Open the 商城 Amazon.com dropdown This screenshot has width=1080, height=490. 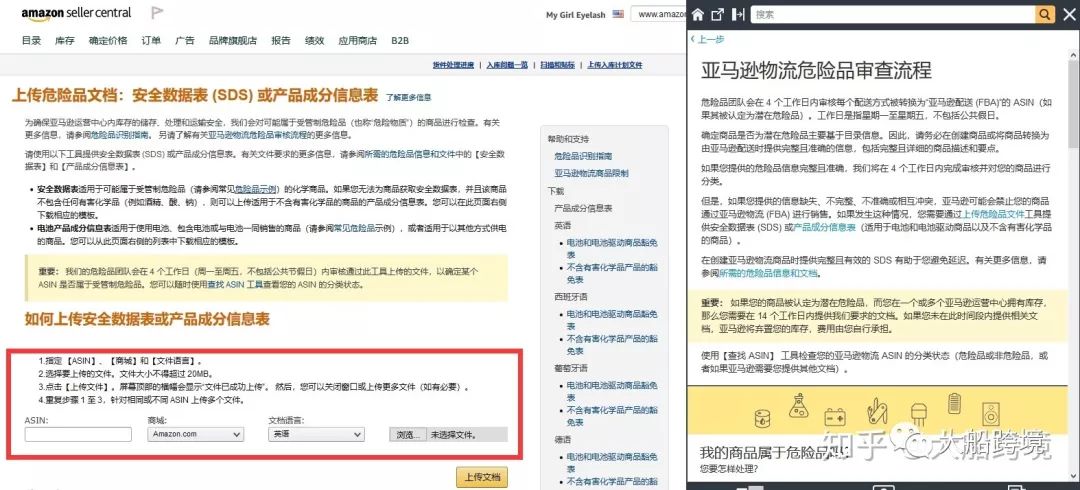196,434
